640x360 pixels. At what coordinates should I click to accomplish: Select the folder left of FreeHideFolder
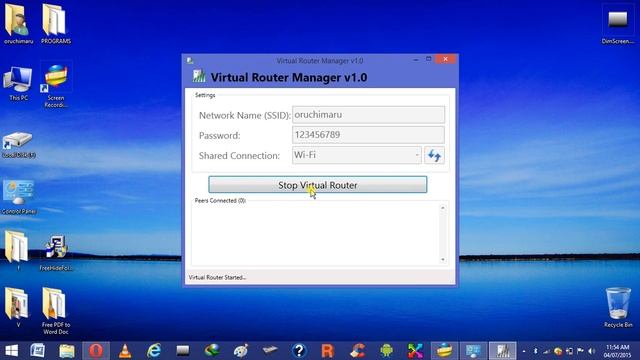click(x=17, y=250)
